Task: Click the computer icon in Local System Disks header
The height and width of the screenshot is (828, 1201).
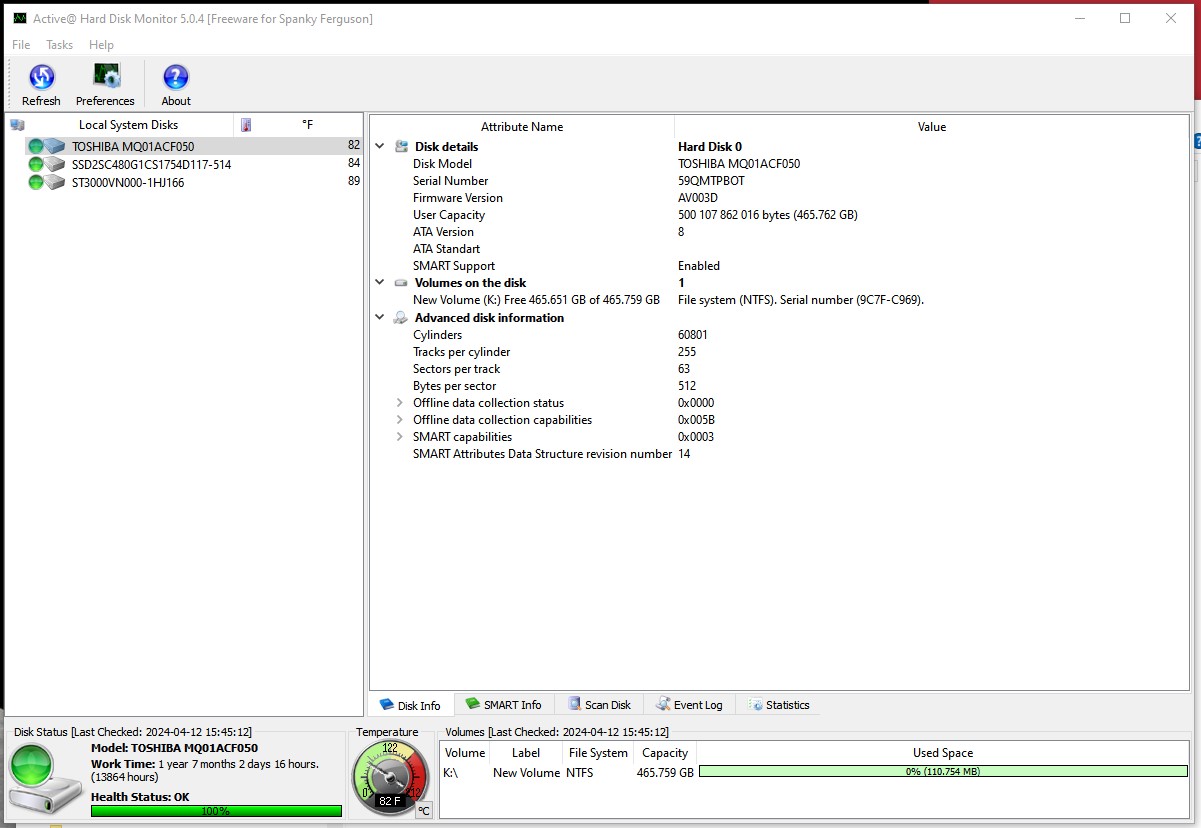Action: pyautogui.click(x=17, y=123)
